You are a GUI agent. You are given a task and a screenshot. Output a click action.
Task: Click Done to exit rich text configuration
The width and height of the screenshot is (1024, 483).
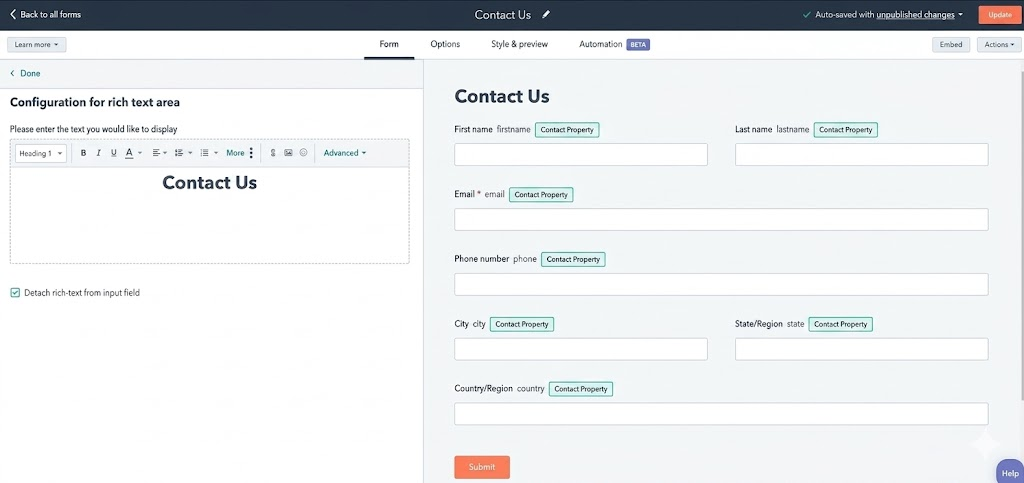point(25,73)
